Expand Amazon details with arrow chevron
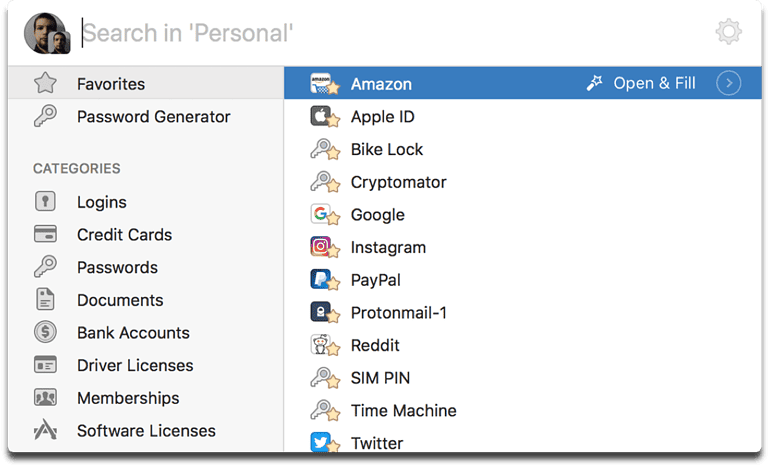This screenshot has height=465, width=768. (x=729, y=83)
